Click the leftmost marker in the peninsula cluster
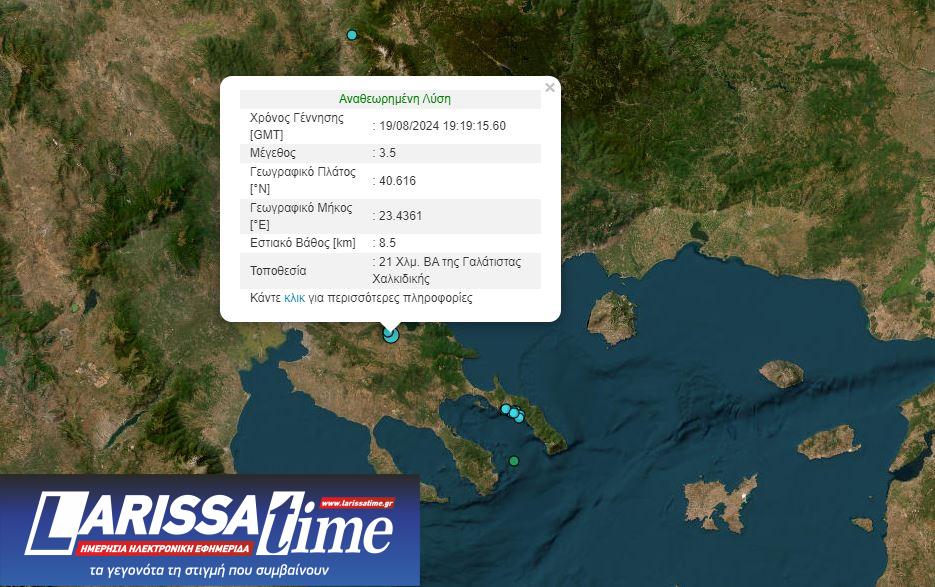Screen dimensions: 935x587 tap(506, 408)
